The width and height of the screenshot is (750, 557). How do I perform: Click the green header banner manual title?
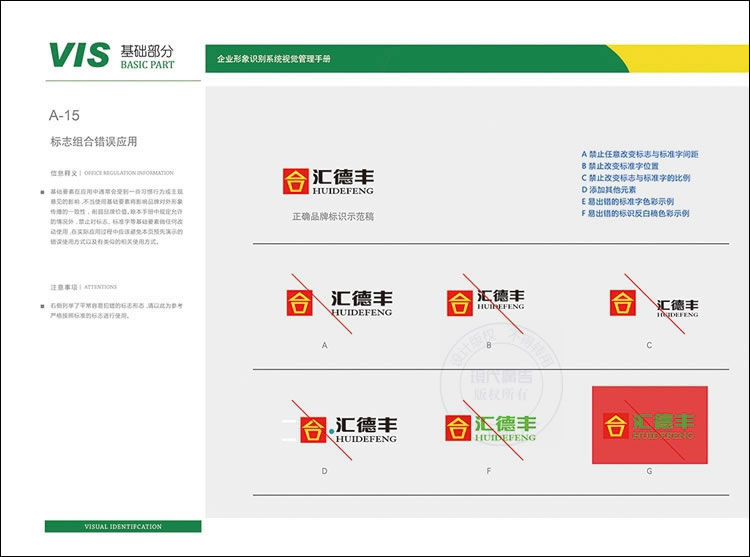click(274, 60)
